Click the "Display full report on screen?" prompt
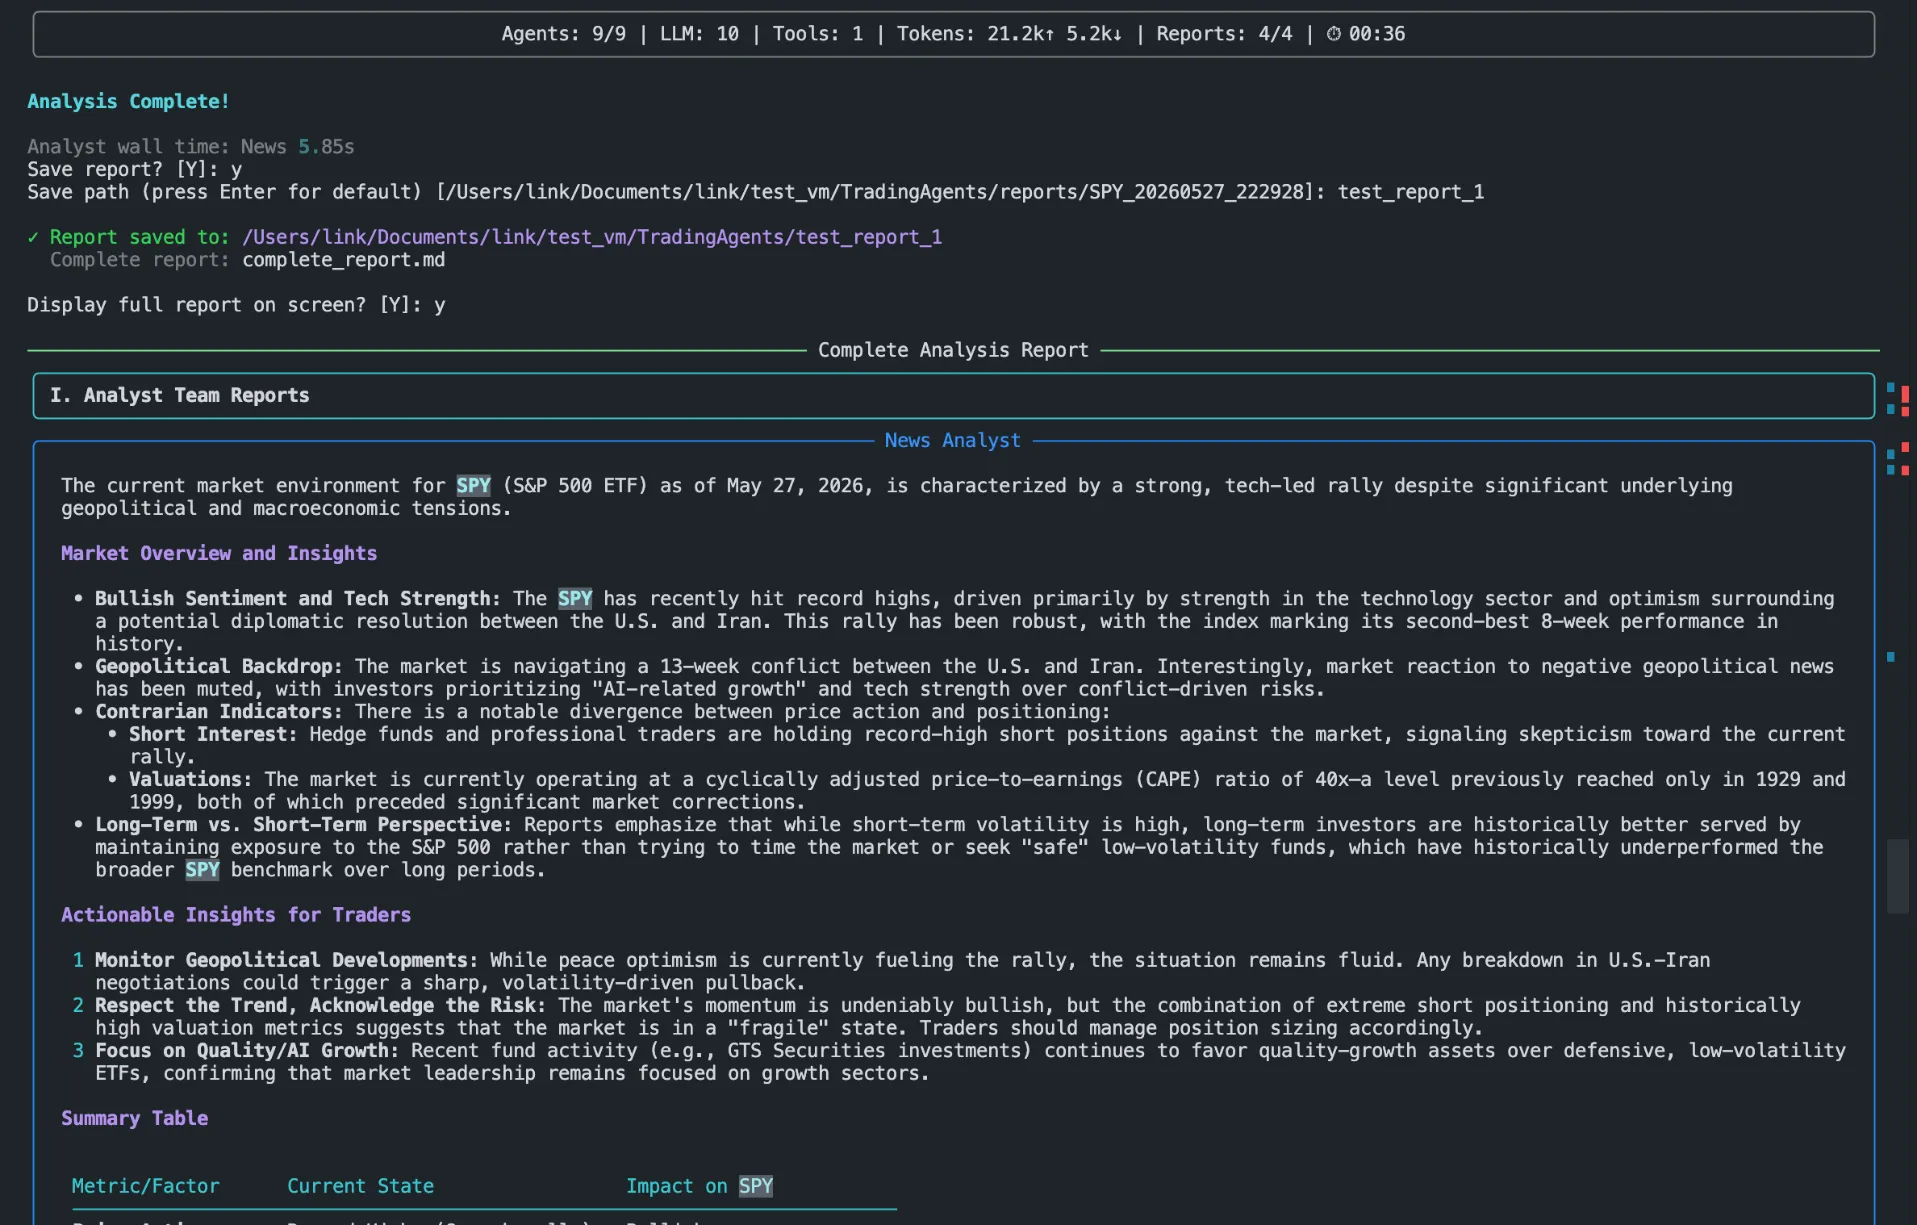The height and width of the screenshot is (1225, 1917). [x=197, y=305]
